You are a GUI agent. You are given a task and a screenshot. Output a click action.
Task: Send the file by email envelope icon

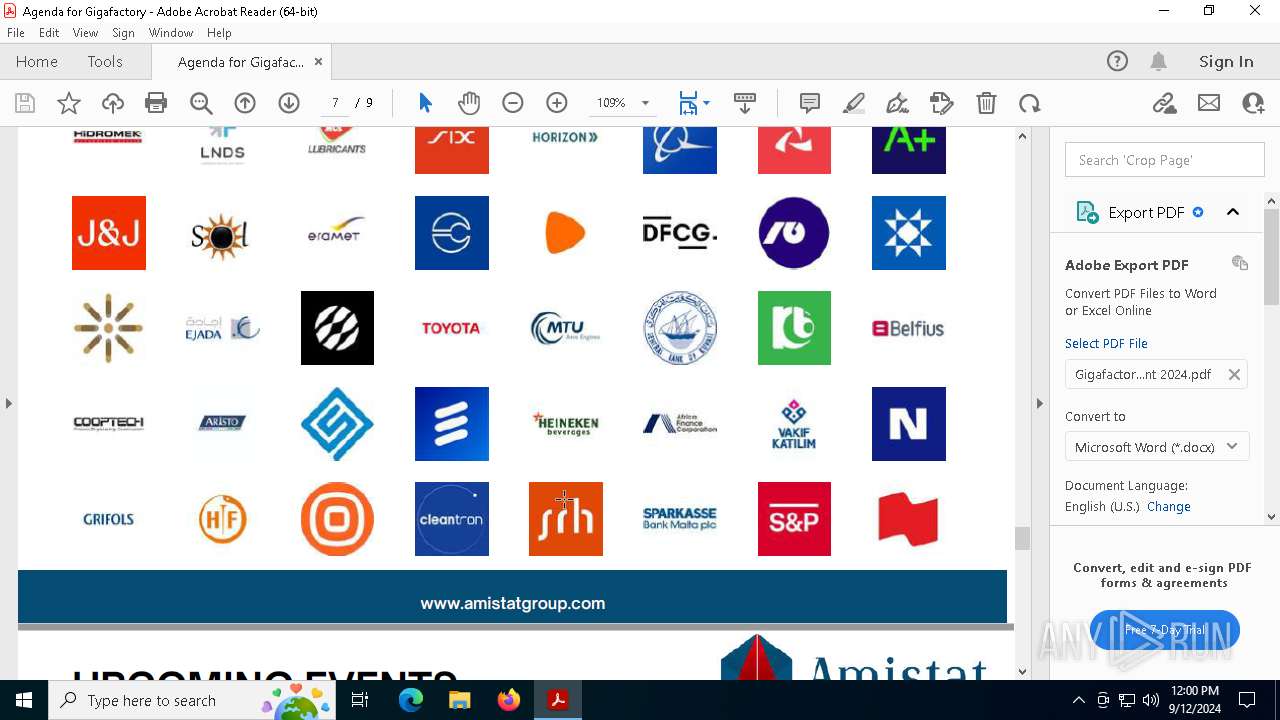click(1209, 103)
